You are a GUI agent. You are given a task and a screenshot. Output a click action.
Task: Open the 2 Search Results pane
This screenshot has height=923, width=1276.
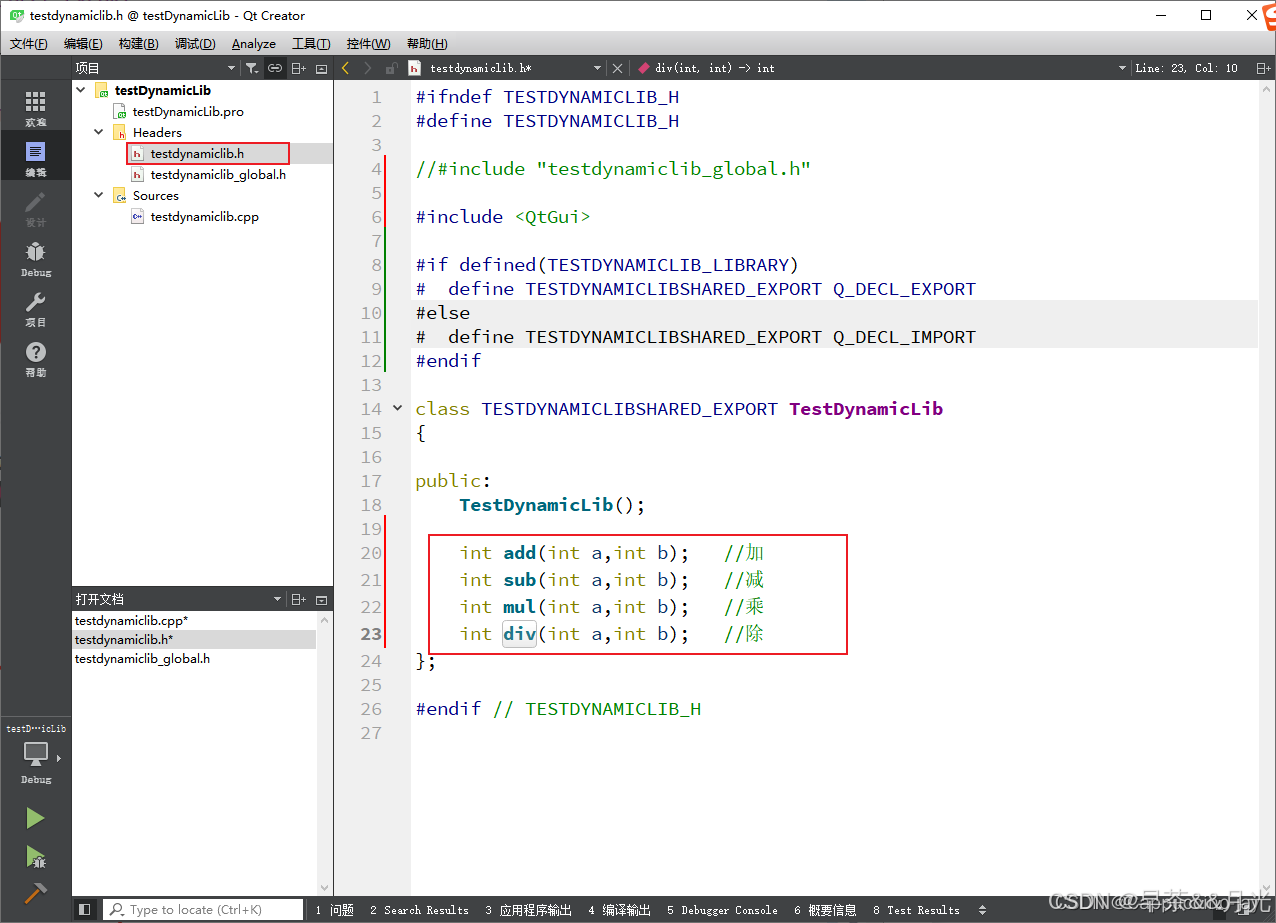click(x=419, y=910)
